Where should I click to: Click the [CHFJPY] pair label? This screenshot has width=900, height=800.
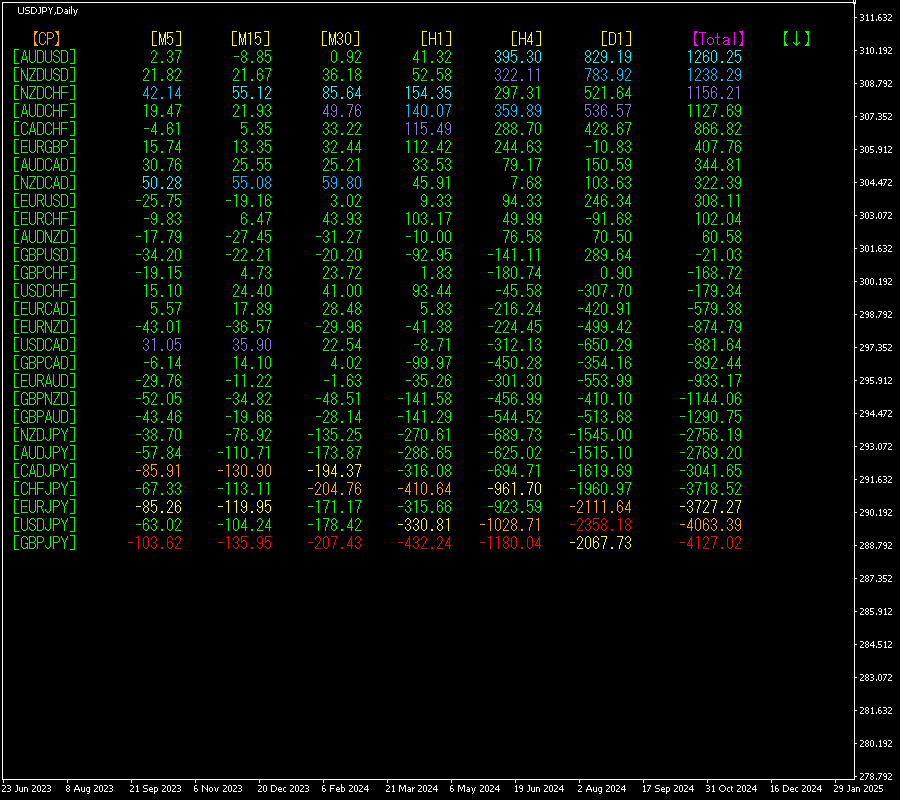coord(45,489)
